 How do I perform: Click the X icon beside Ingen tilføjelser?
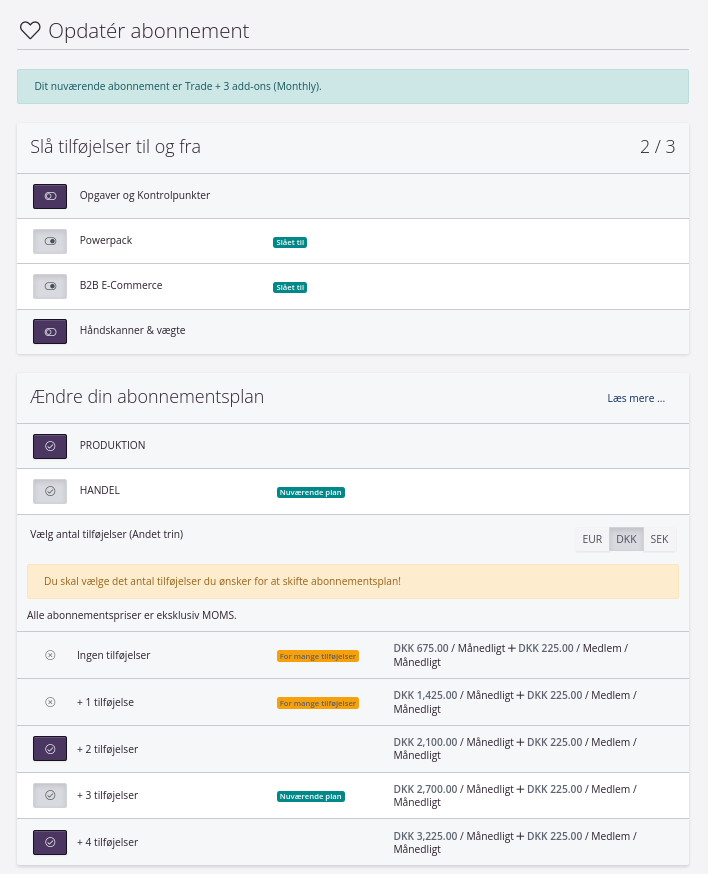[x=50, y=655]
